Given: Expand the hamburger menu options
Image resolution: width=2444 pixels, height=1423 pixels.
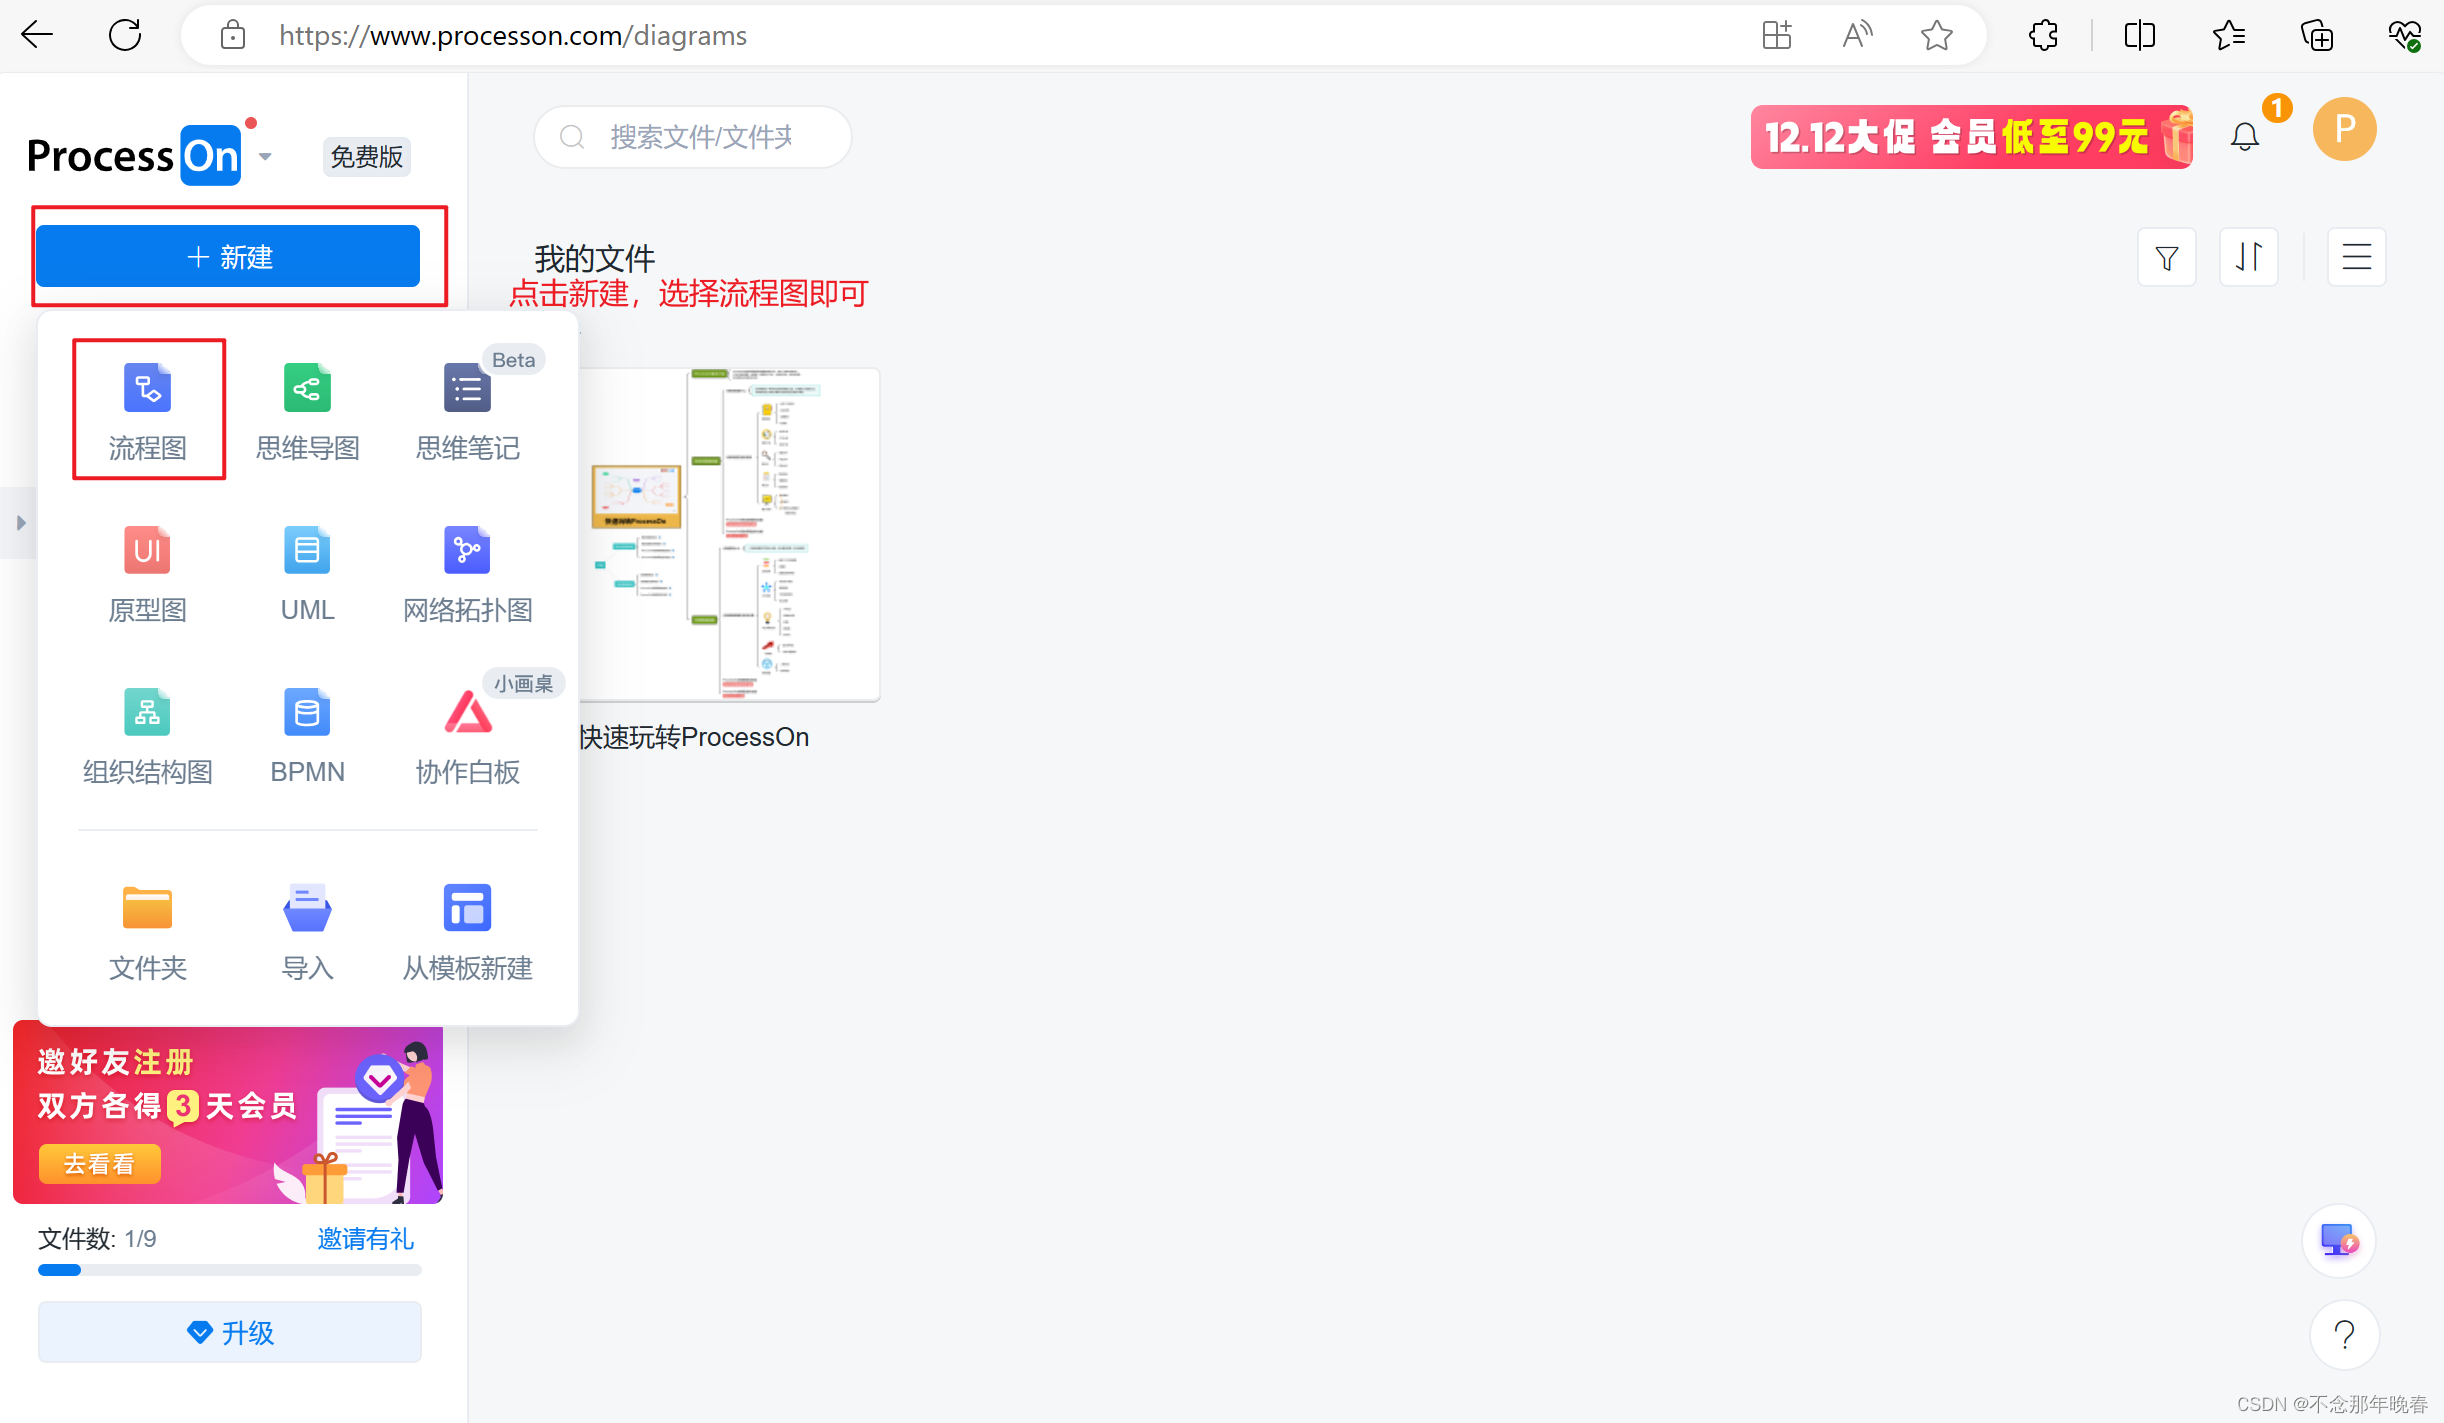Looking at the screenshot, I should click(2356, 256).
